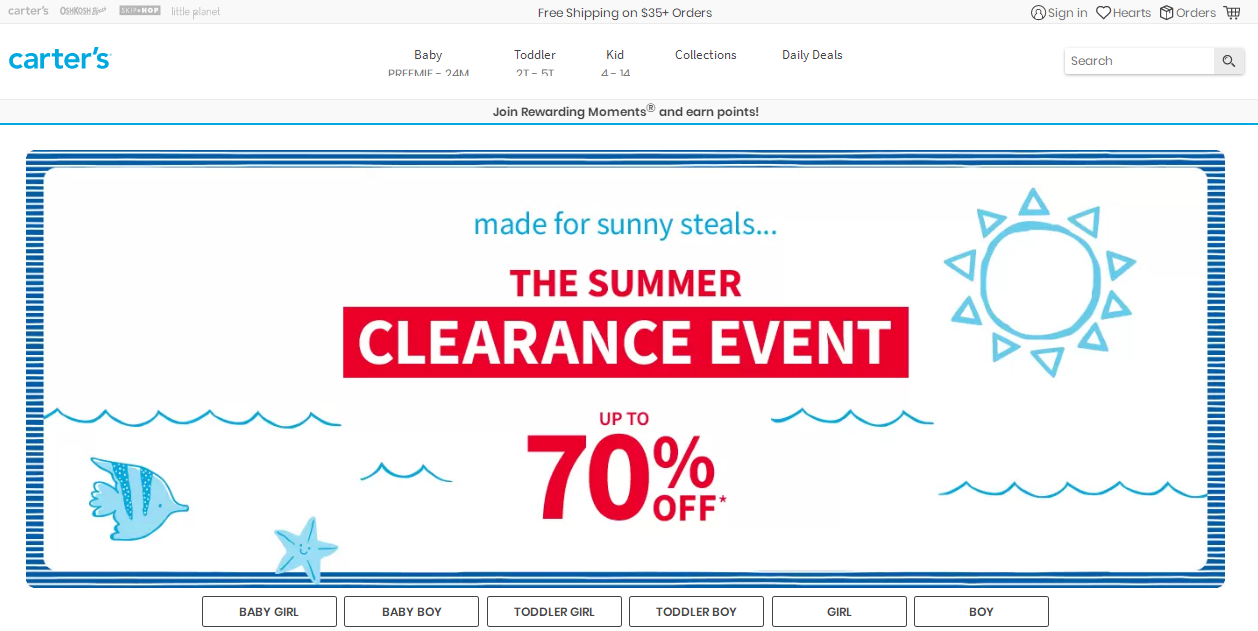Select the Girl clearance button
This screenshot has height=631, width=1258.
pos(839,612)
